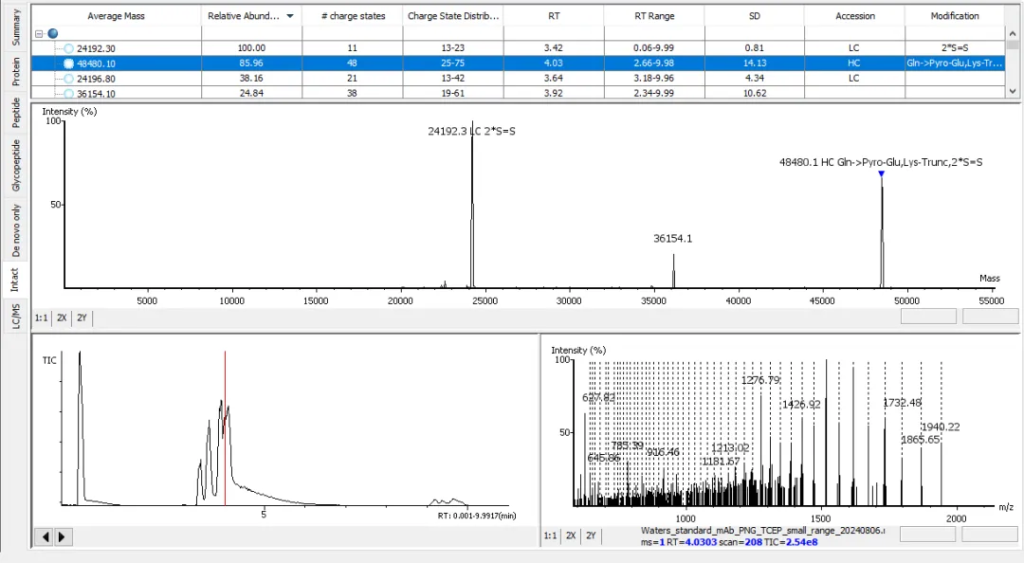1024x563 pixels.
Task: Click the blue peak marker at 48480.1
Action: click(x=881, y=175)
